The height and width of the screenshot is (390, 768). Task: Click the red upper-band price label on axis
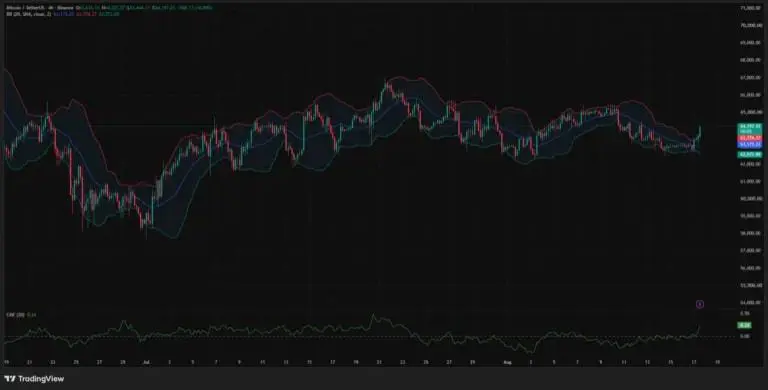(x=750, y=139)
